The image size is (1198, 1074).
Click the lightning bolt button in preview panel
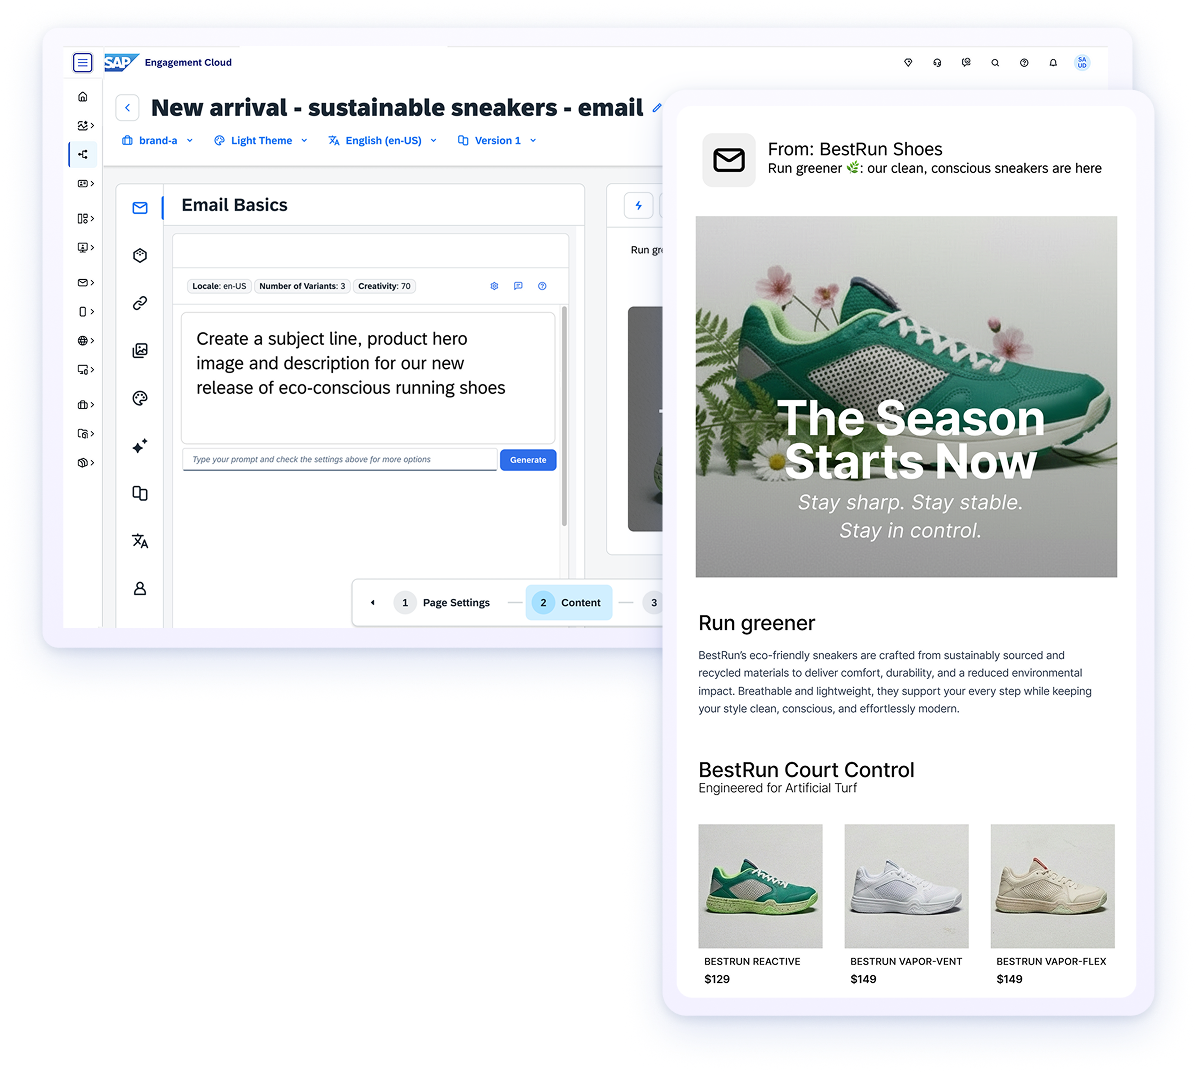pos(639,205)
